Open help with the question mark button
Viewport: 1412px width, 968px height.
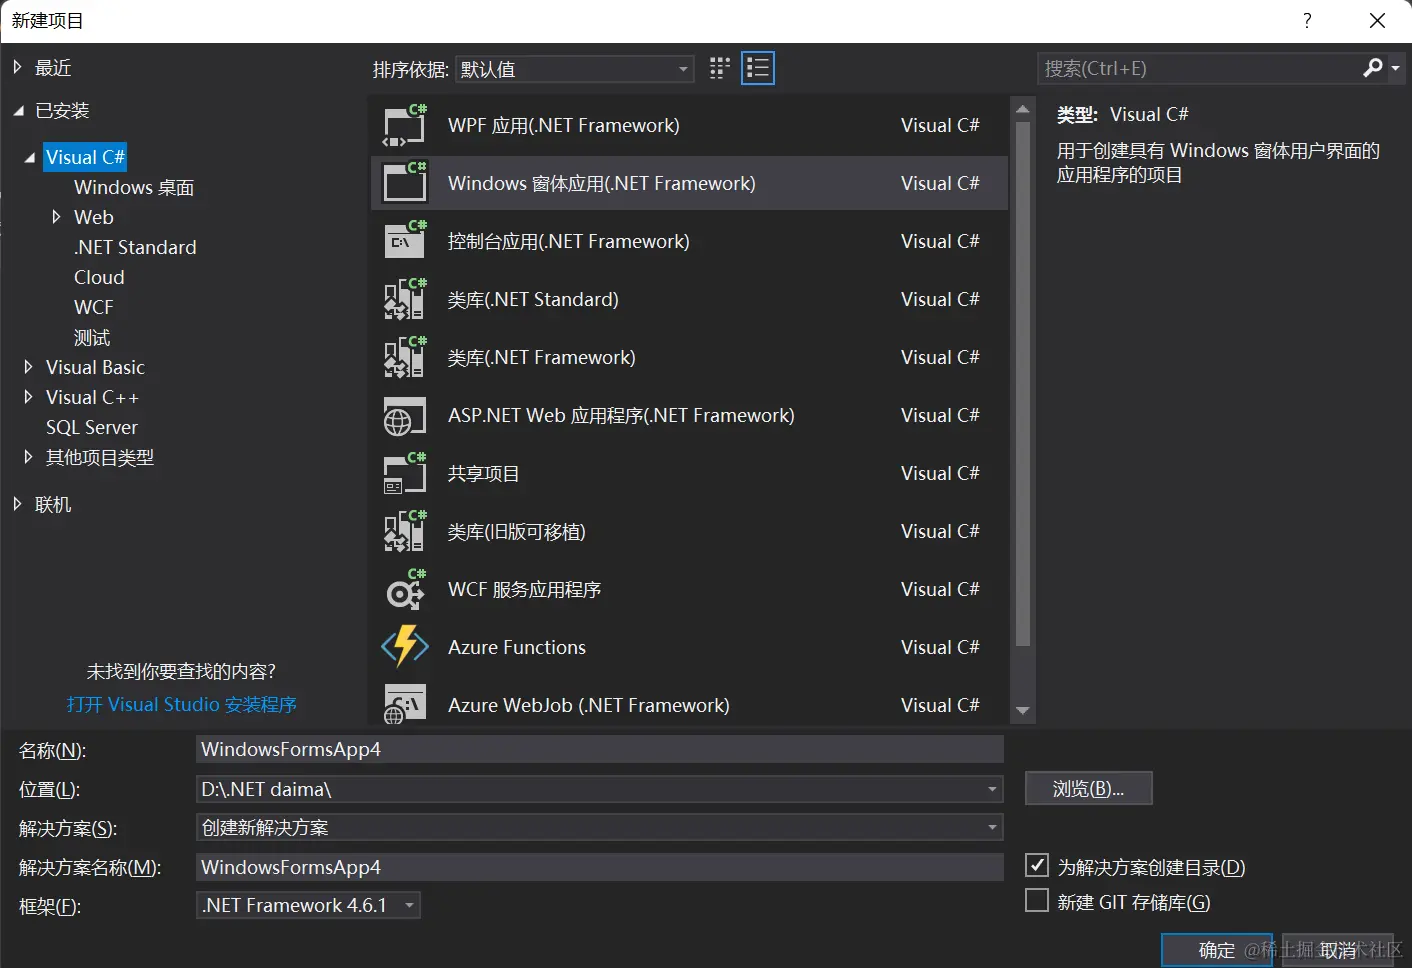(x=1307, y=20)
